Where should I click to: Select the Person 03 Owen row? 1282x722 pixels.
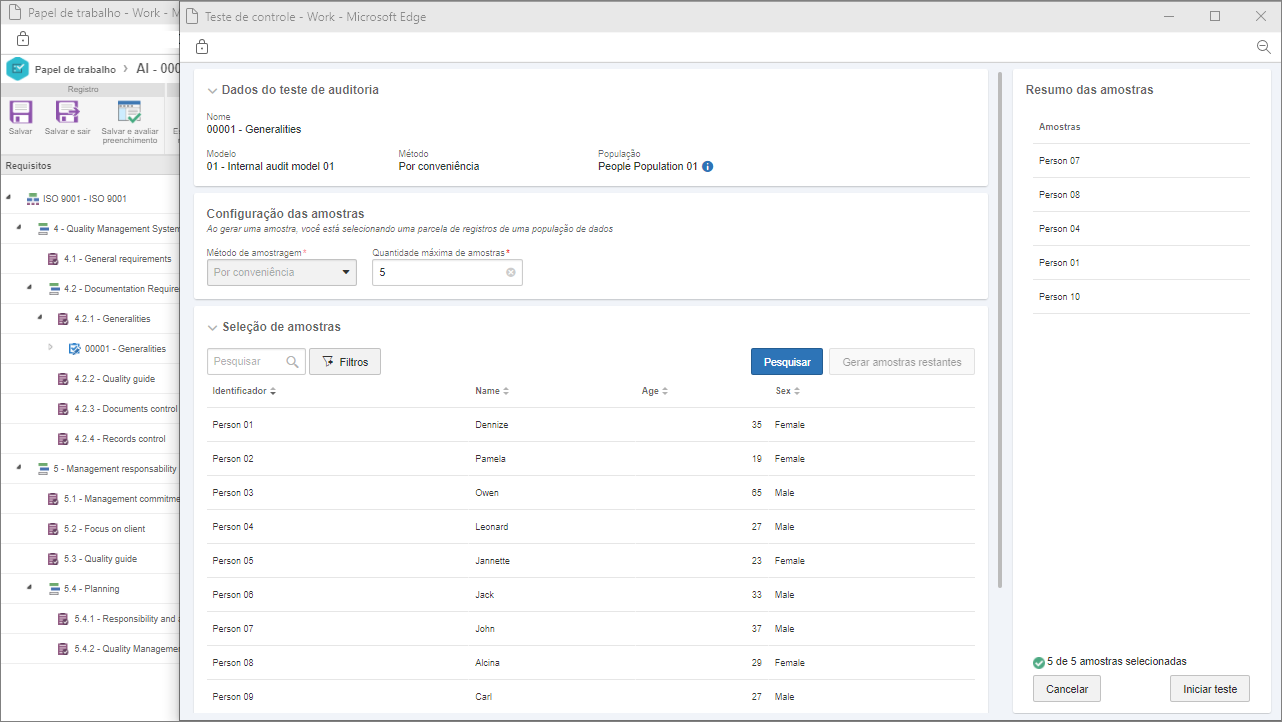[590, 493]
